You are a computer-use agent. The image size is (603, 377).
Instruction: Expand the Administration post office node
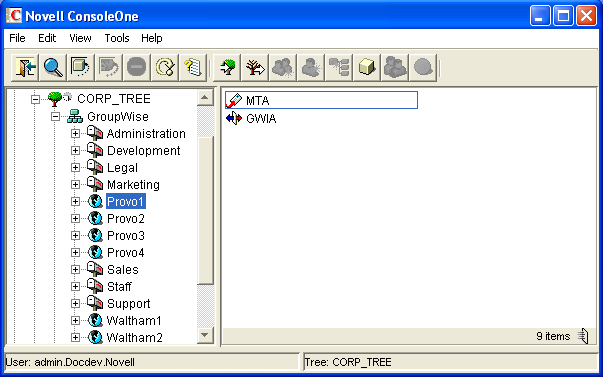pyautogui.click(x=75, y=133)
